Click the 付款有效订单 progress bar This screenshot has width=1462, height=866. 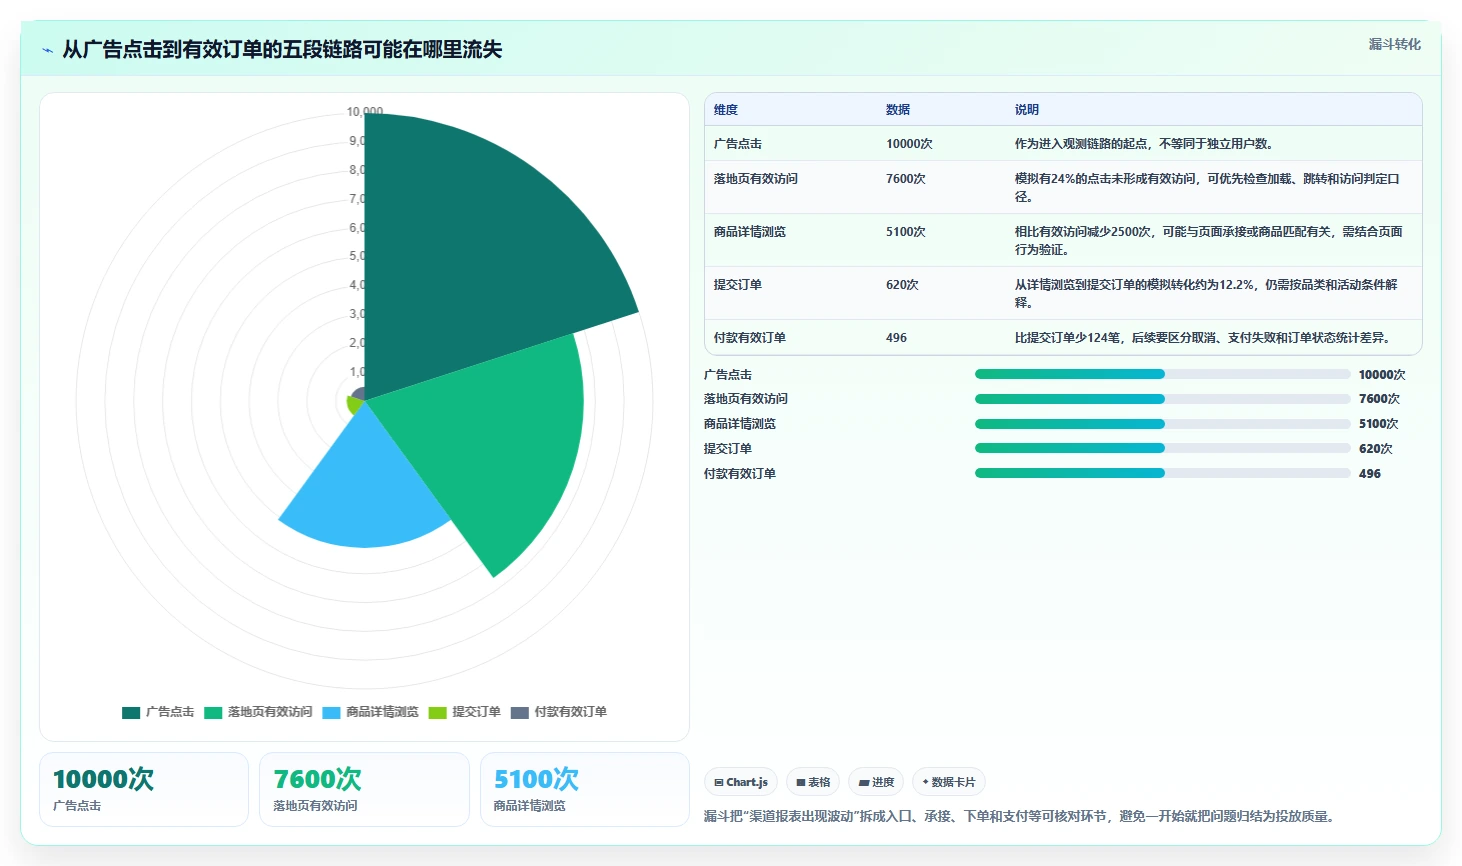[1162, 473]
